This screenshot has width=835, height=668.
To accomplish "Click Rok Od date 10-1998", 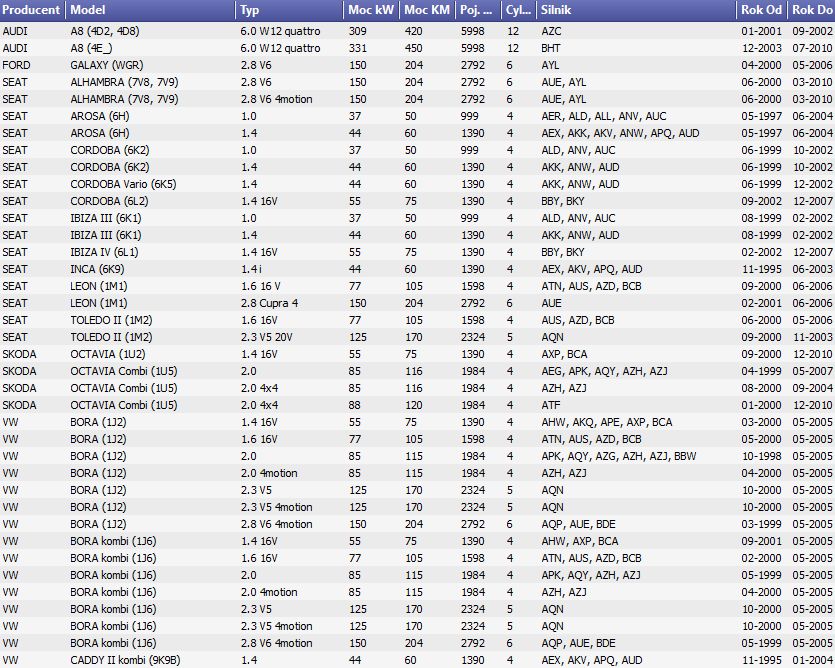I will tap(762, 457).
